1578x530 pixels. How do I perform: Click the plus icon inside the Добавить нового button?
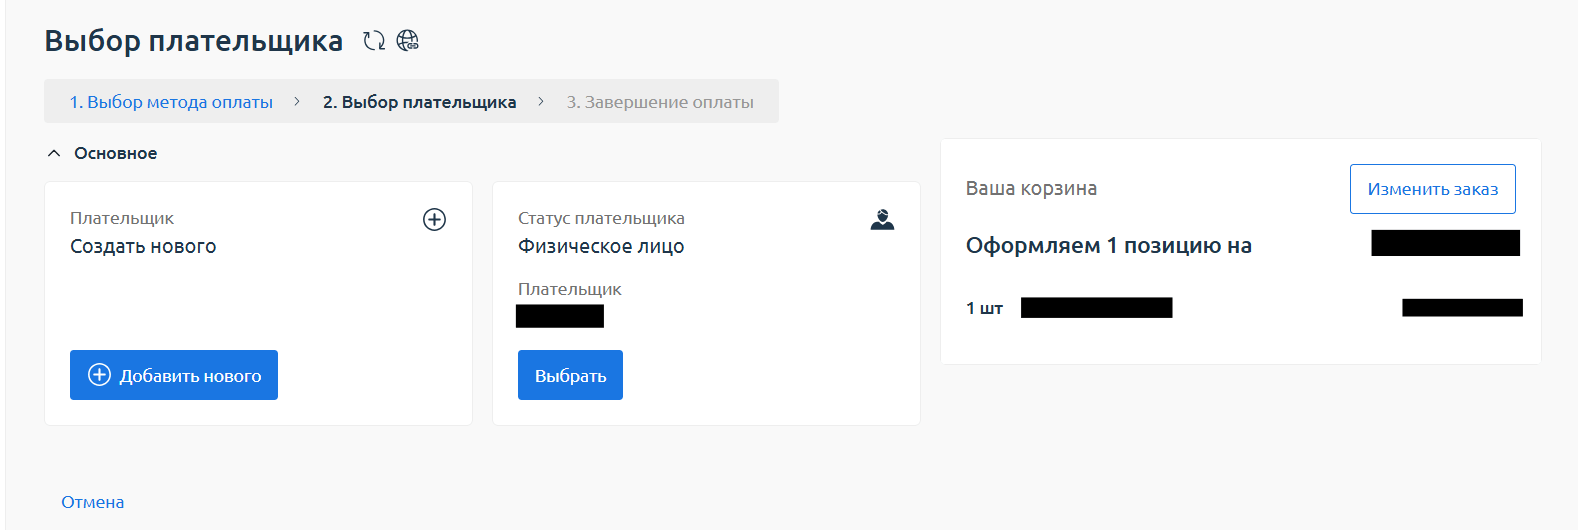[x=100, y=375]
